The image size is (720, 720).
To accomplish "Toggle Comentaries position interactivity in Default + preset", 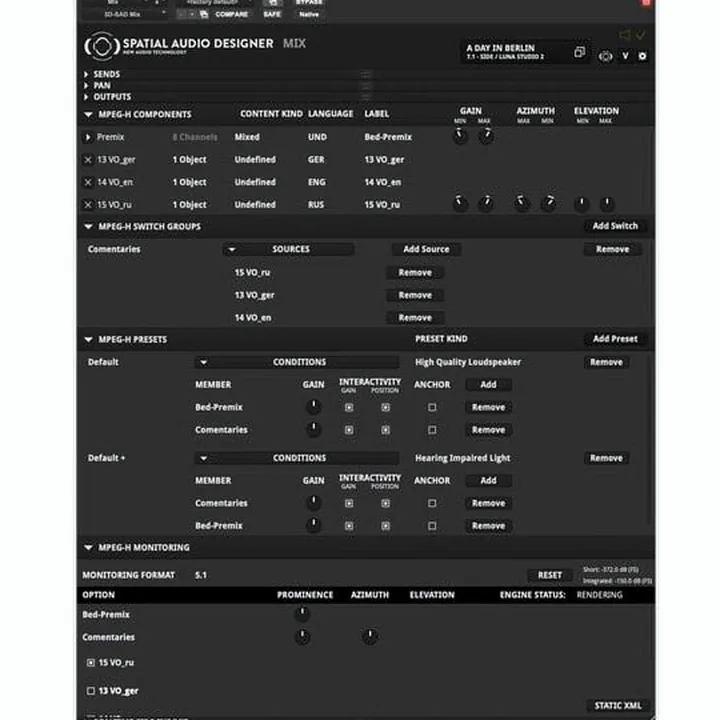I will [x=385, y=503].
